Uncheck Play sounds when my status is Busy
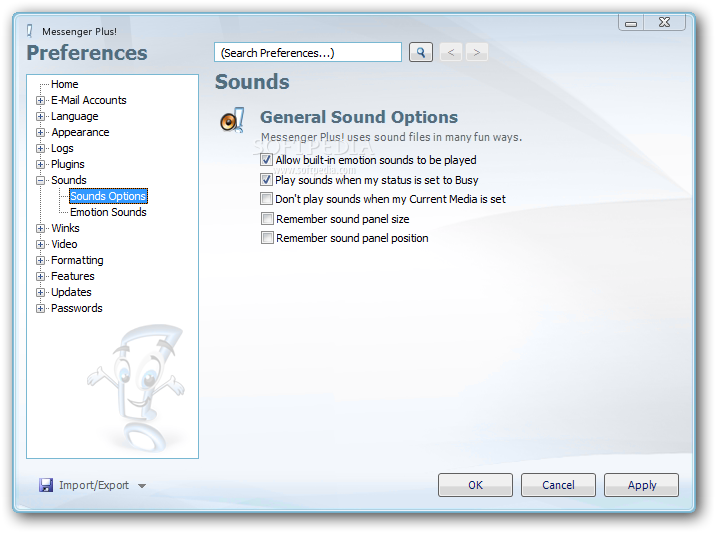716x533 pixels. pos(266,179)
